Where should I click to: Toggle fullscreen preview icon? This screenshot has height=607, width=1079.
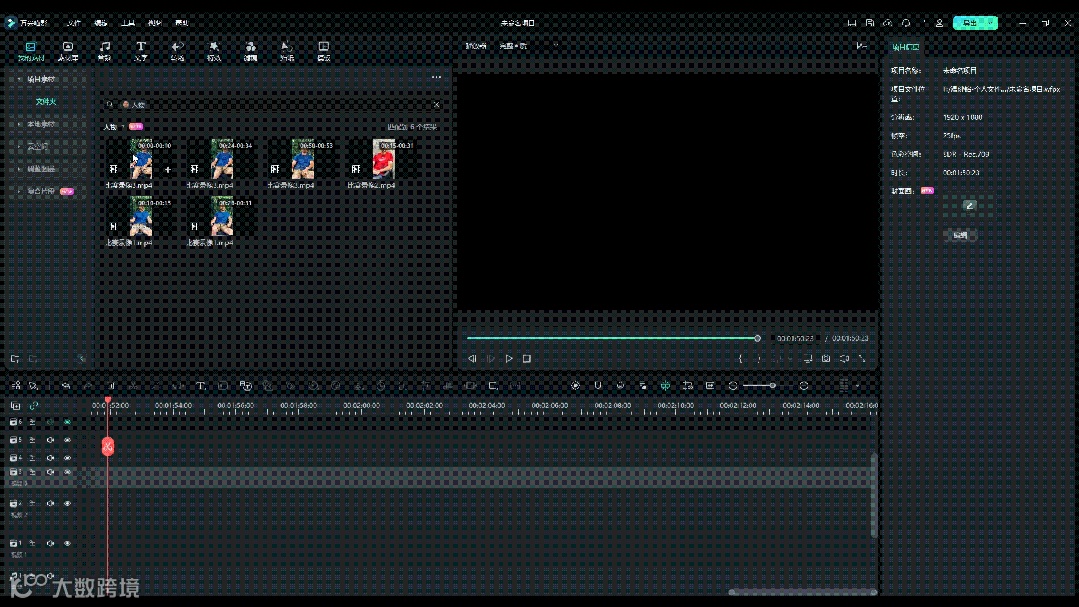[x=862, y=359]
